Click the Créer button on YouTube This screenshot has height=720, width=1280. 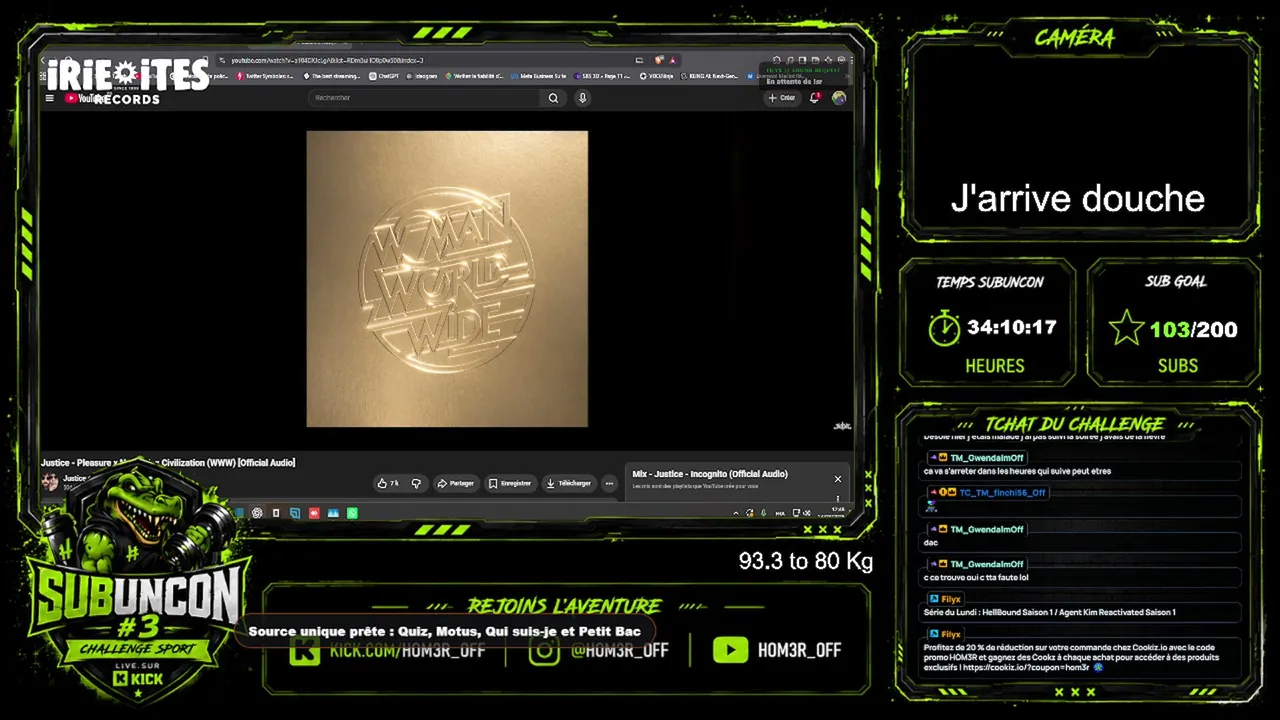point(783,98)
